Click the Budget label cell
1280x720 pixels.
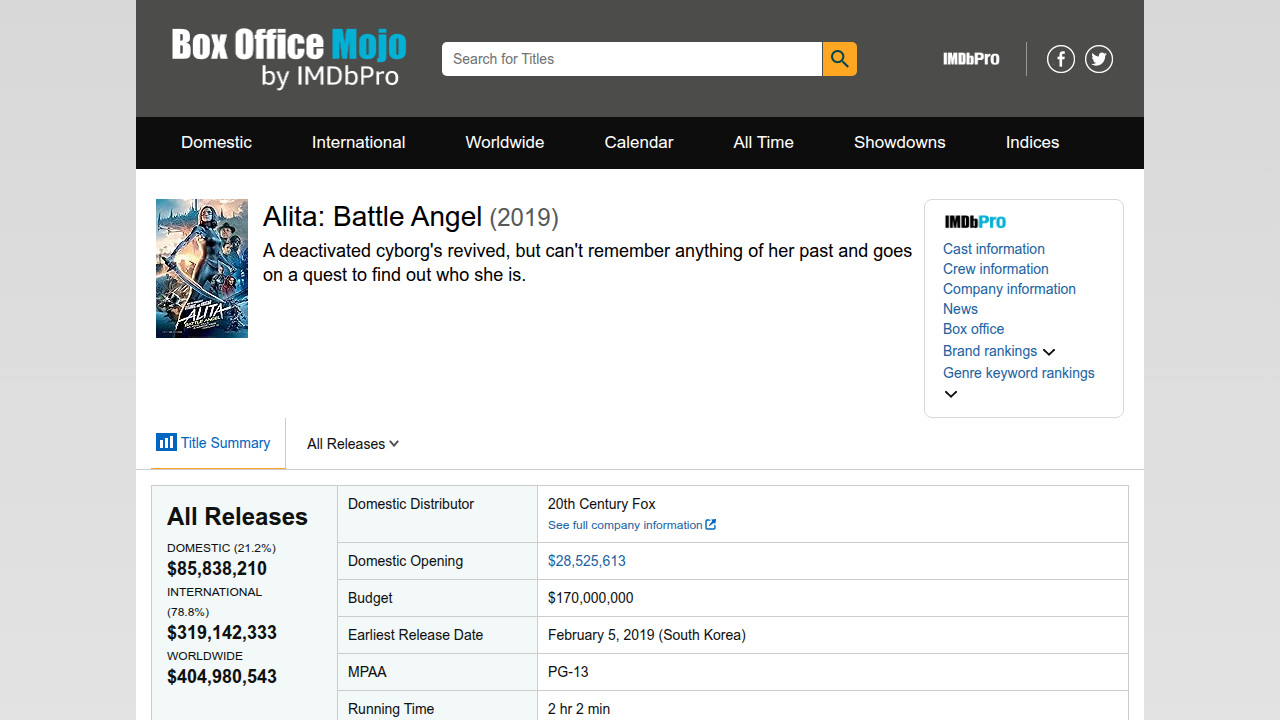[x=438, y=598]
